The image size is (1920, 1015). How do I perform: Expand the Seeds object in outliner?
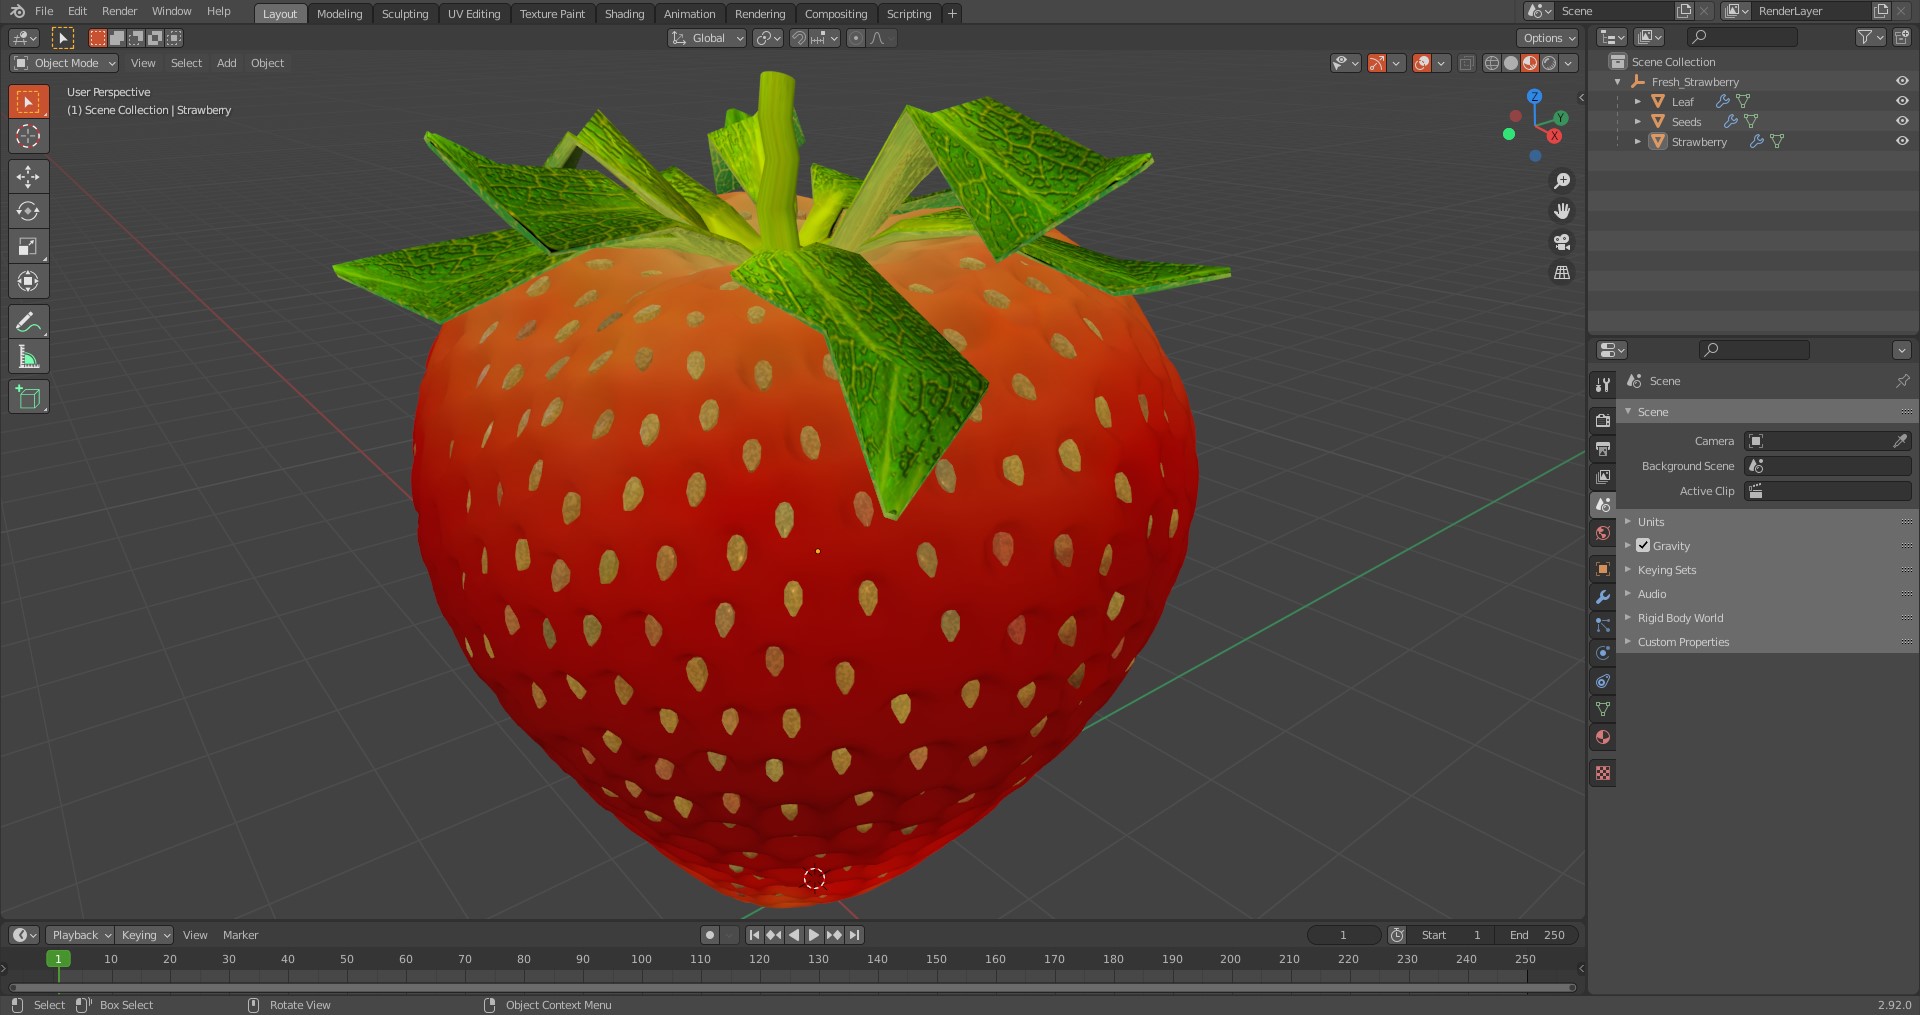tap(1637, 121)
